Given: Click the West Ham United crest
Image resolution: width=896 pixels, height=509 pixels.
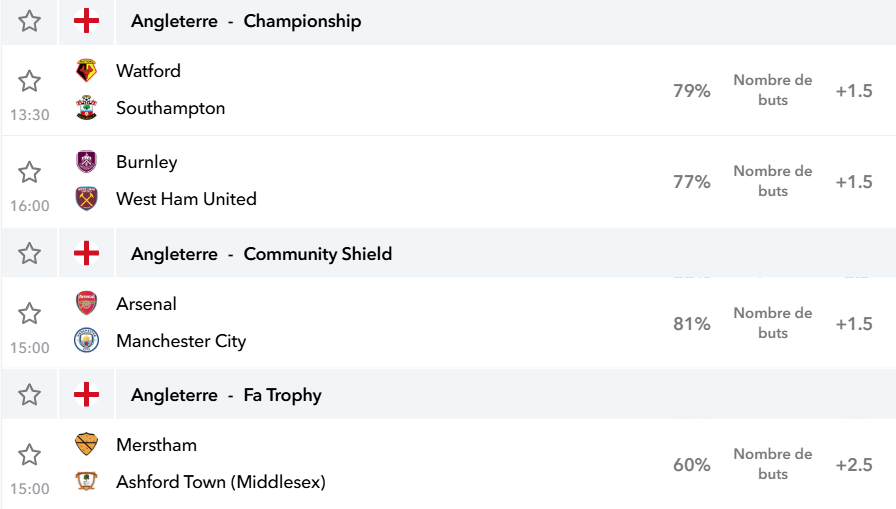Looking at the screenshot, I should coord(86,199).
